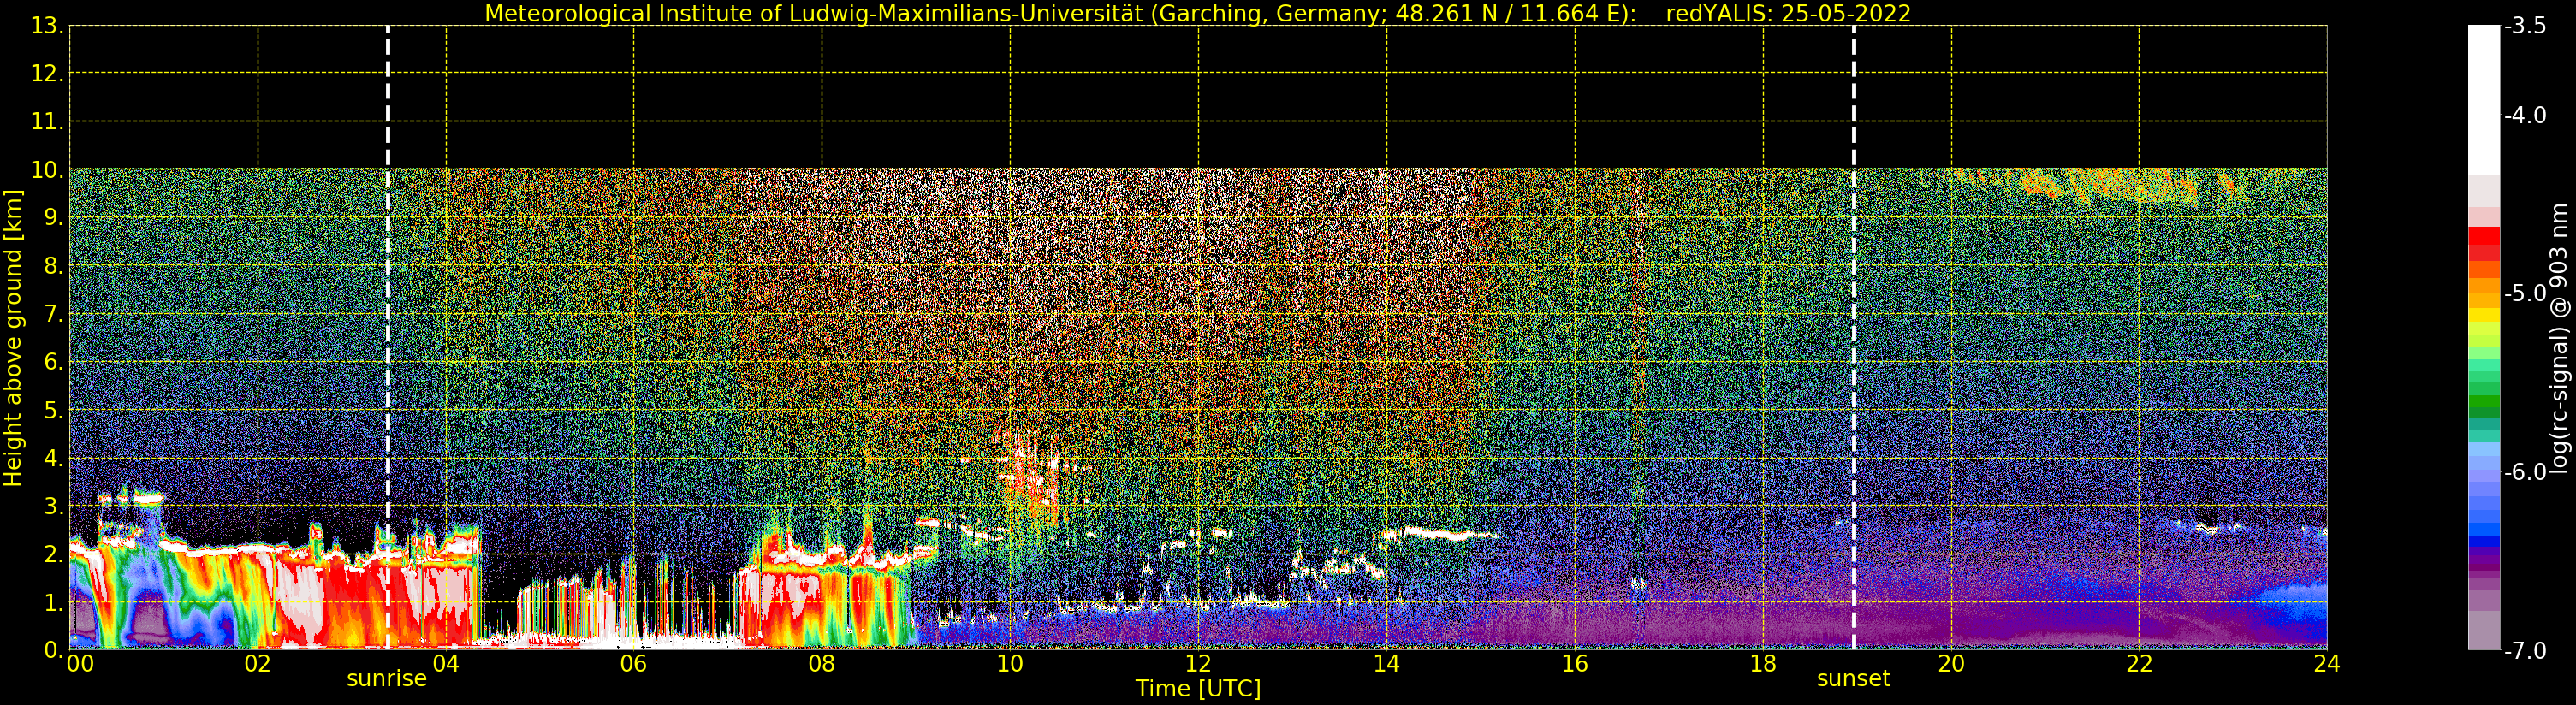Click the 'Height above ground [km]' y-axis label
Image resolution: width=2576 pixels, height=705 pixels.
click(x=12, y=338)
